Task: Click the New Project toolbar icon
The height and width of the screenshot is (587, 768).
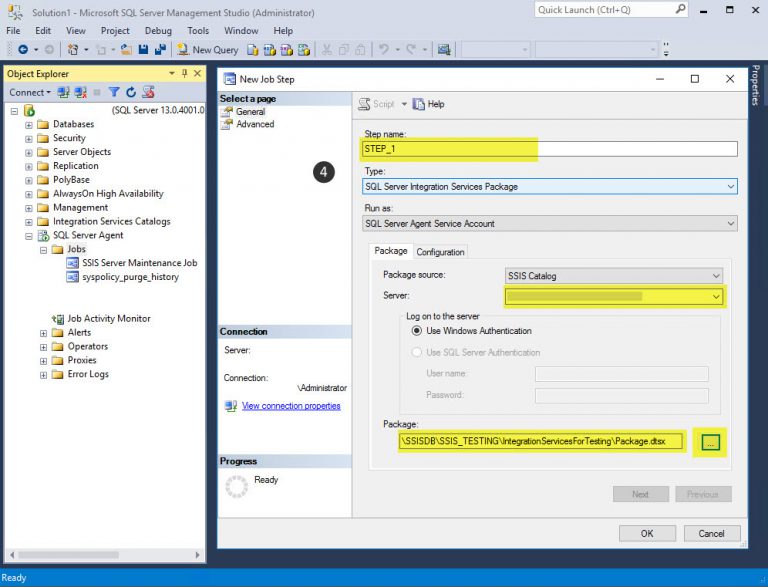Action: [73, 49]
